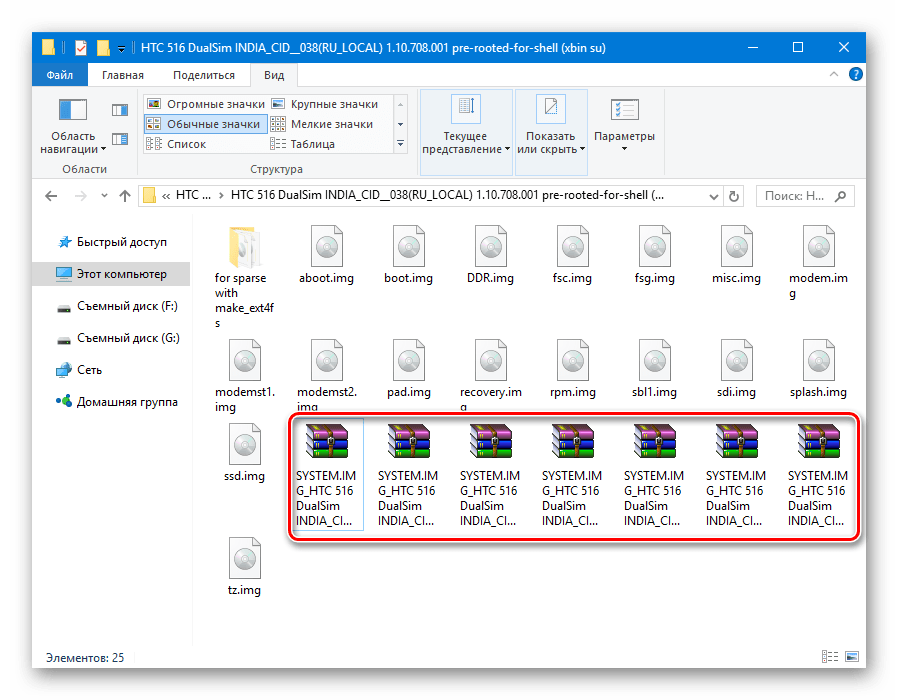Viewport: 898px width, 700px height.
Task: Select the sdi.img file icon
Action: [x=736, y=360]
